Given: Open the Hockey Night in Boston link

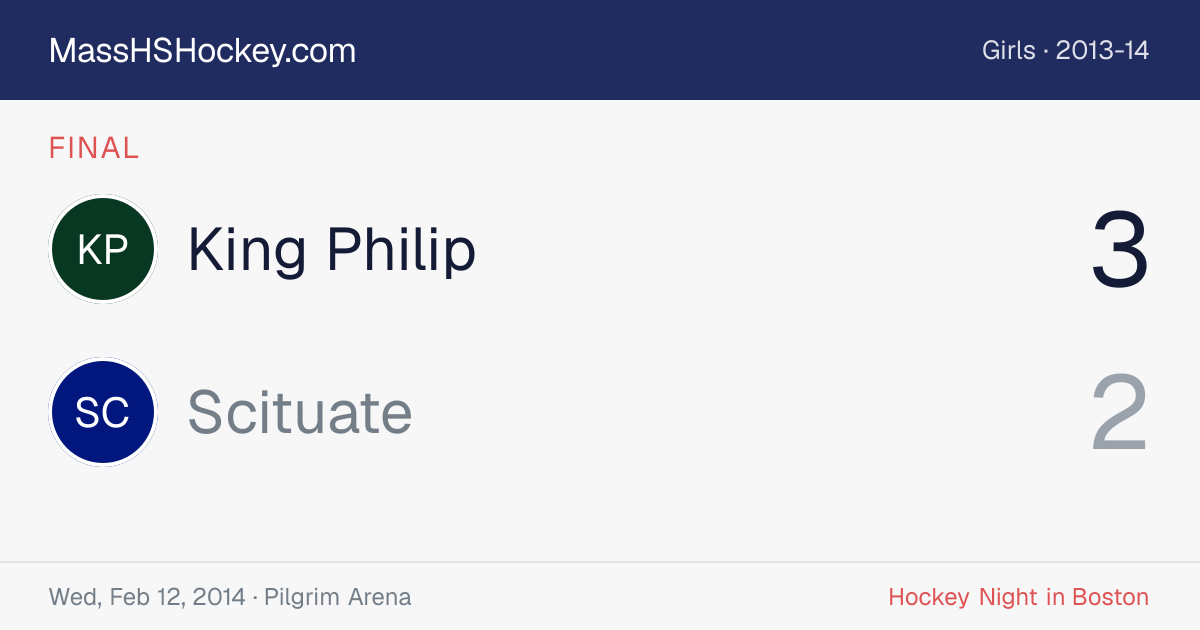Looking at the screenshot, I should pos(1018,597).
